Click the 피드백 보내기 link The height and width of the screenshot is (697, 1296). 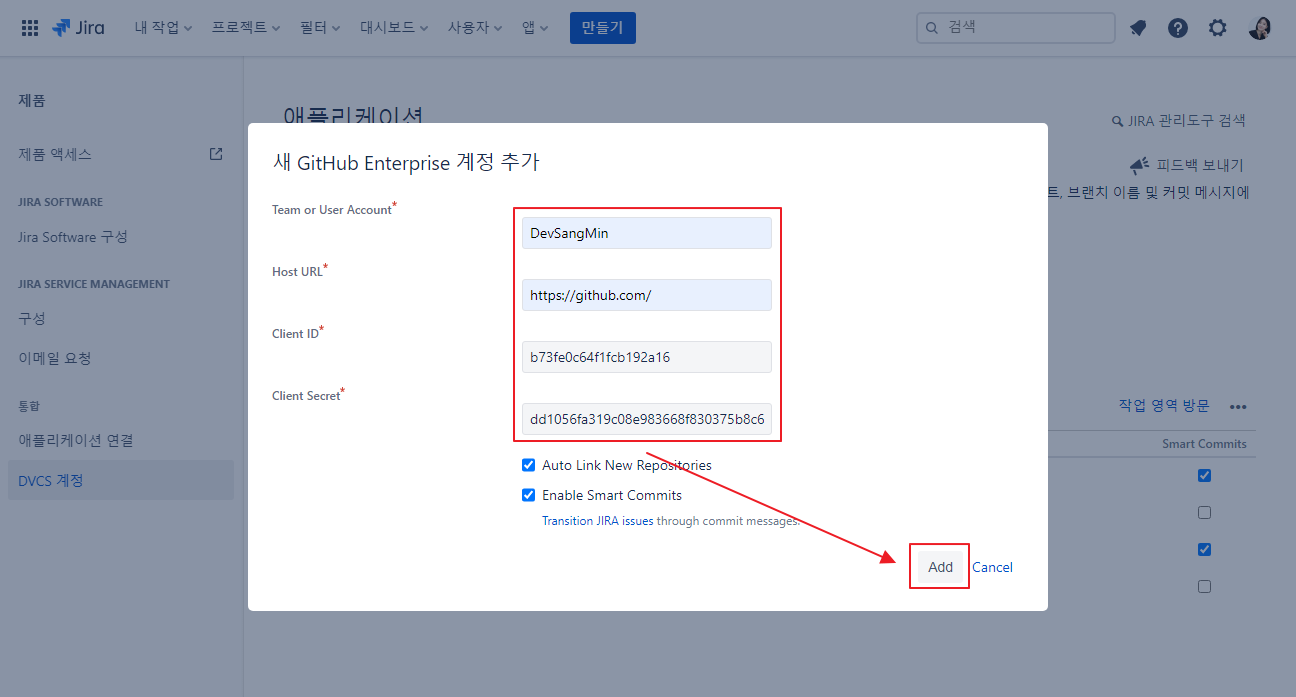pyautogui.click(x=1200, y=165)
